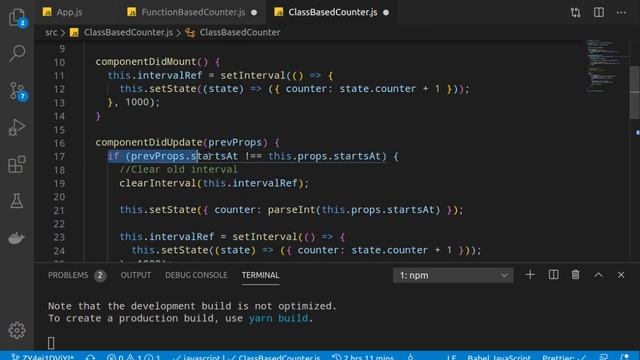The width and height of the screenshot is (640, 360).
Task: Click 'clearInterval' on line 19
Action: coord(158,183)
